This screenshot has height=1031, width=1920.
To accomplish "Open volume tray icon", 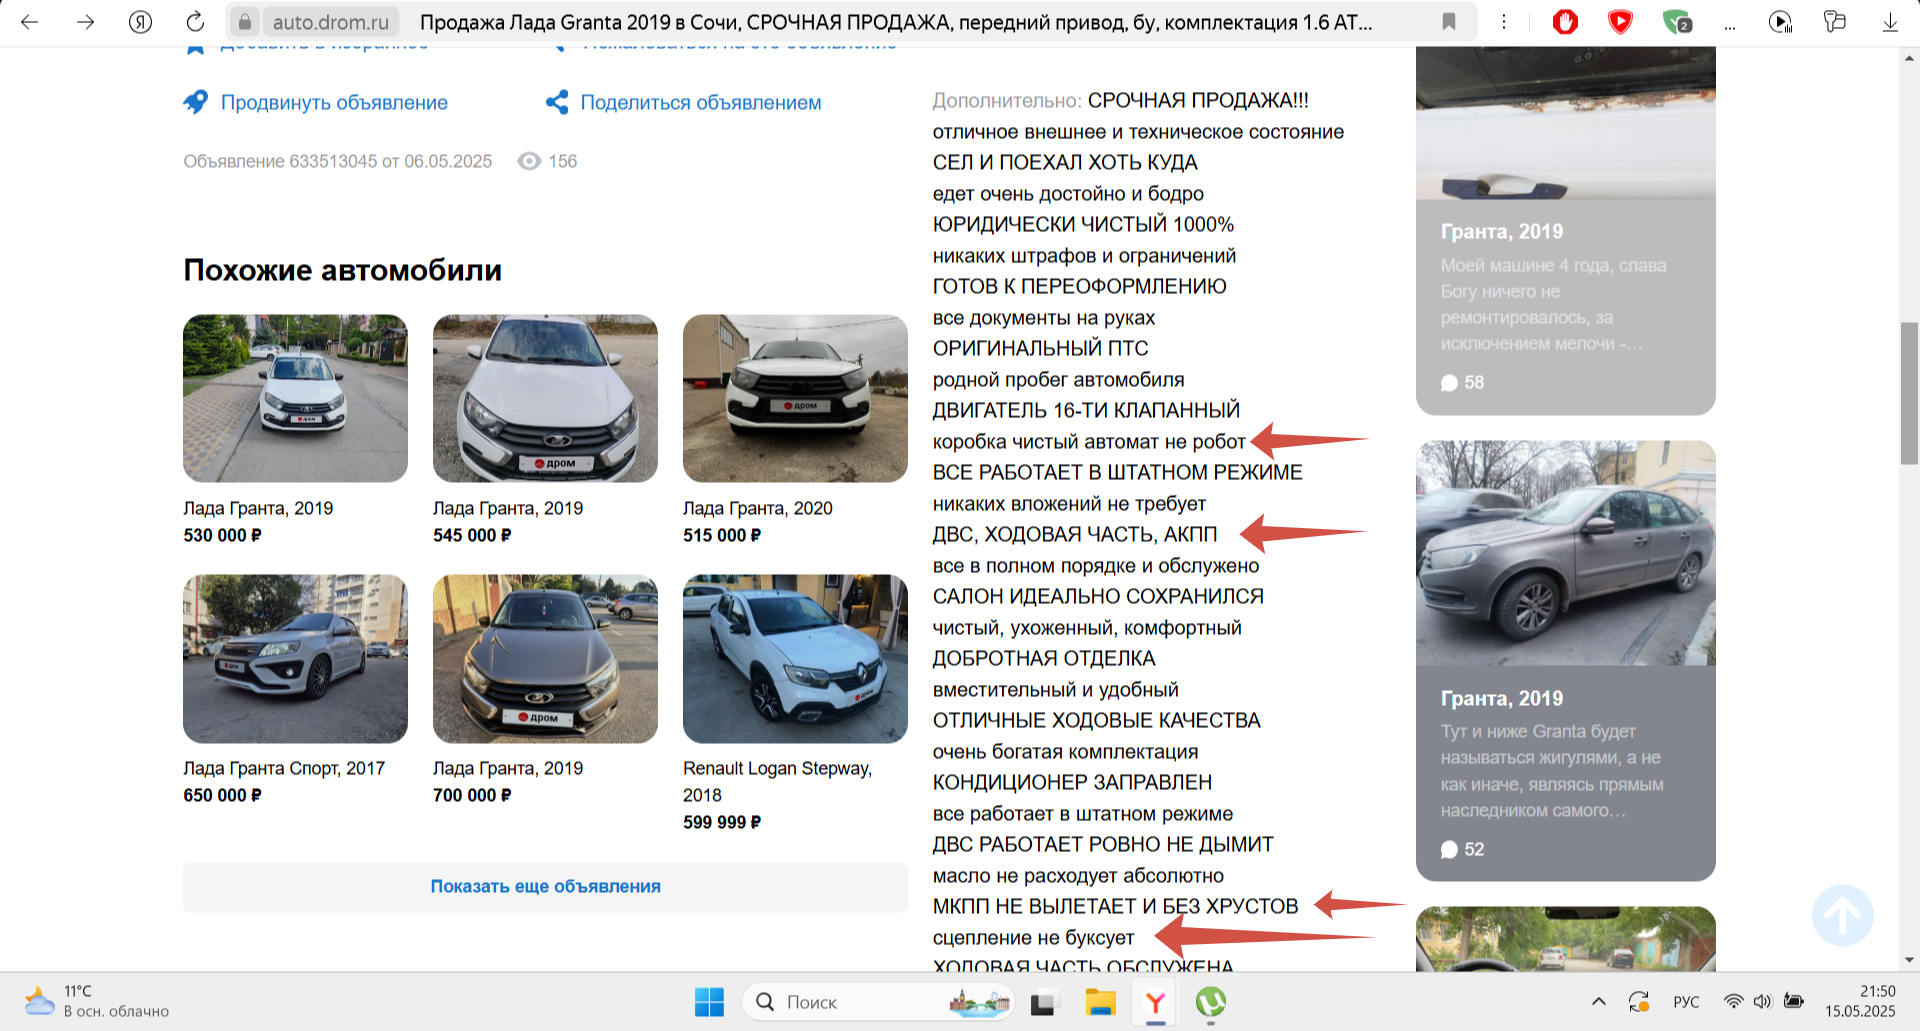I will pos(1762,1002).
